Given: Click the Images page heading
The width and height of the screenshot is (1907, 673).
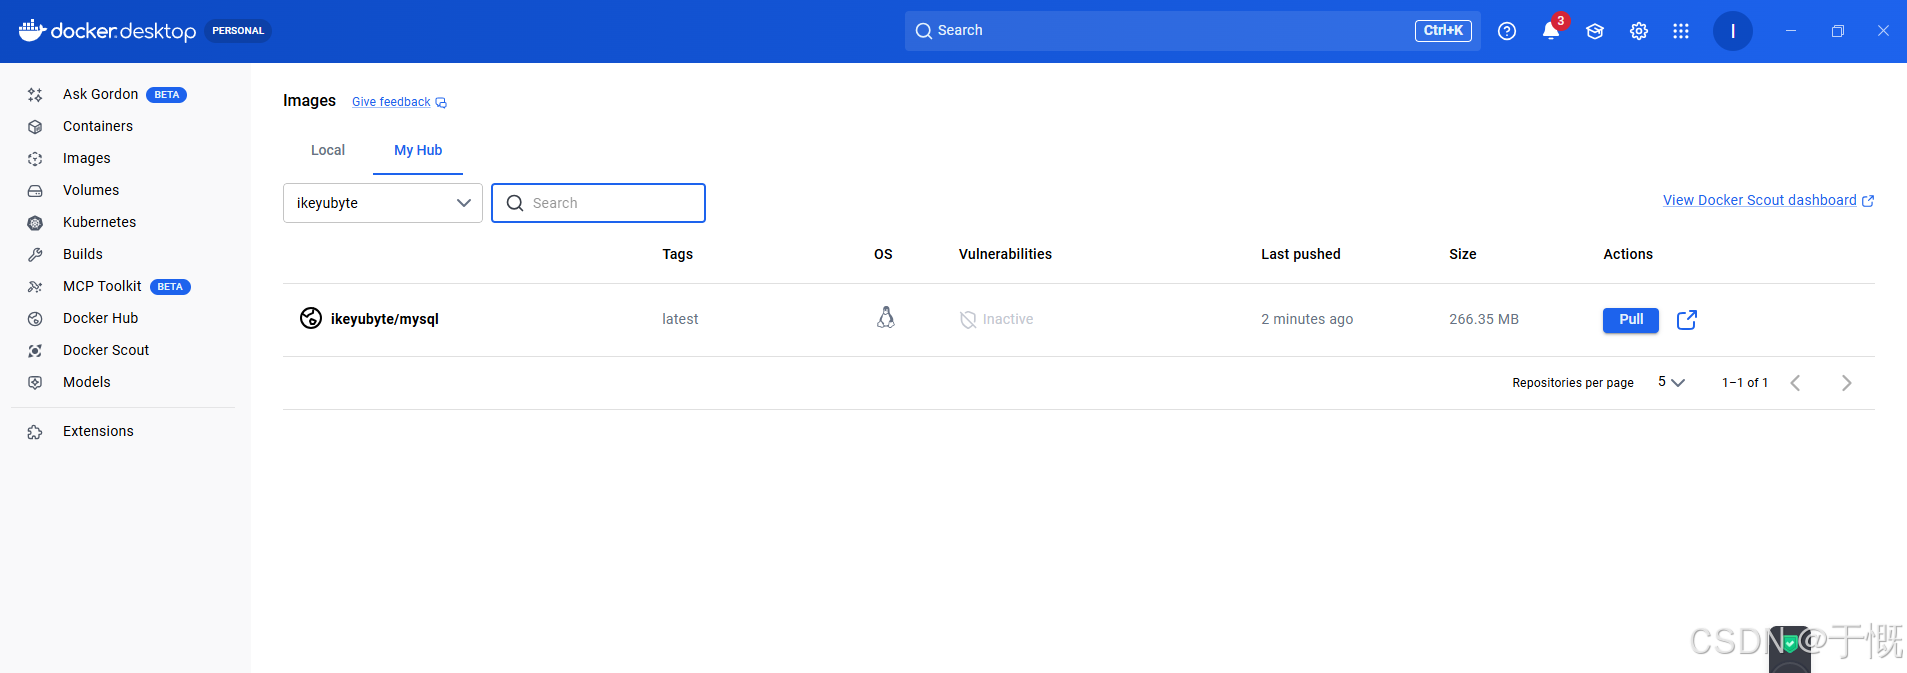Looking at the screenshot, I should click(309, 101).
